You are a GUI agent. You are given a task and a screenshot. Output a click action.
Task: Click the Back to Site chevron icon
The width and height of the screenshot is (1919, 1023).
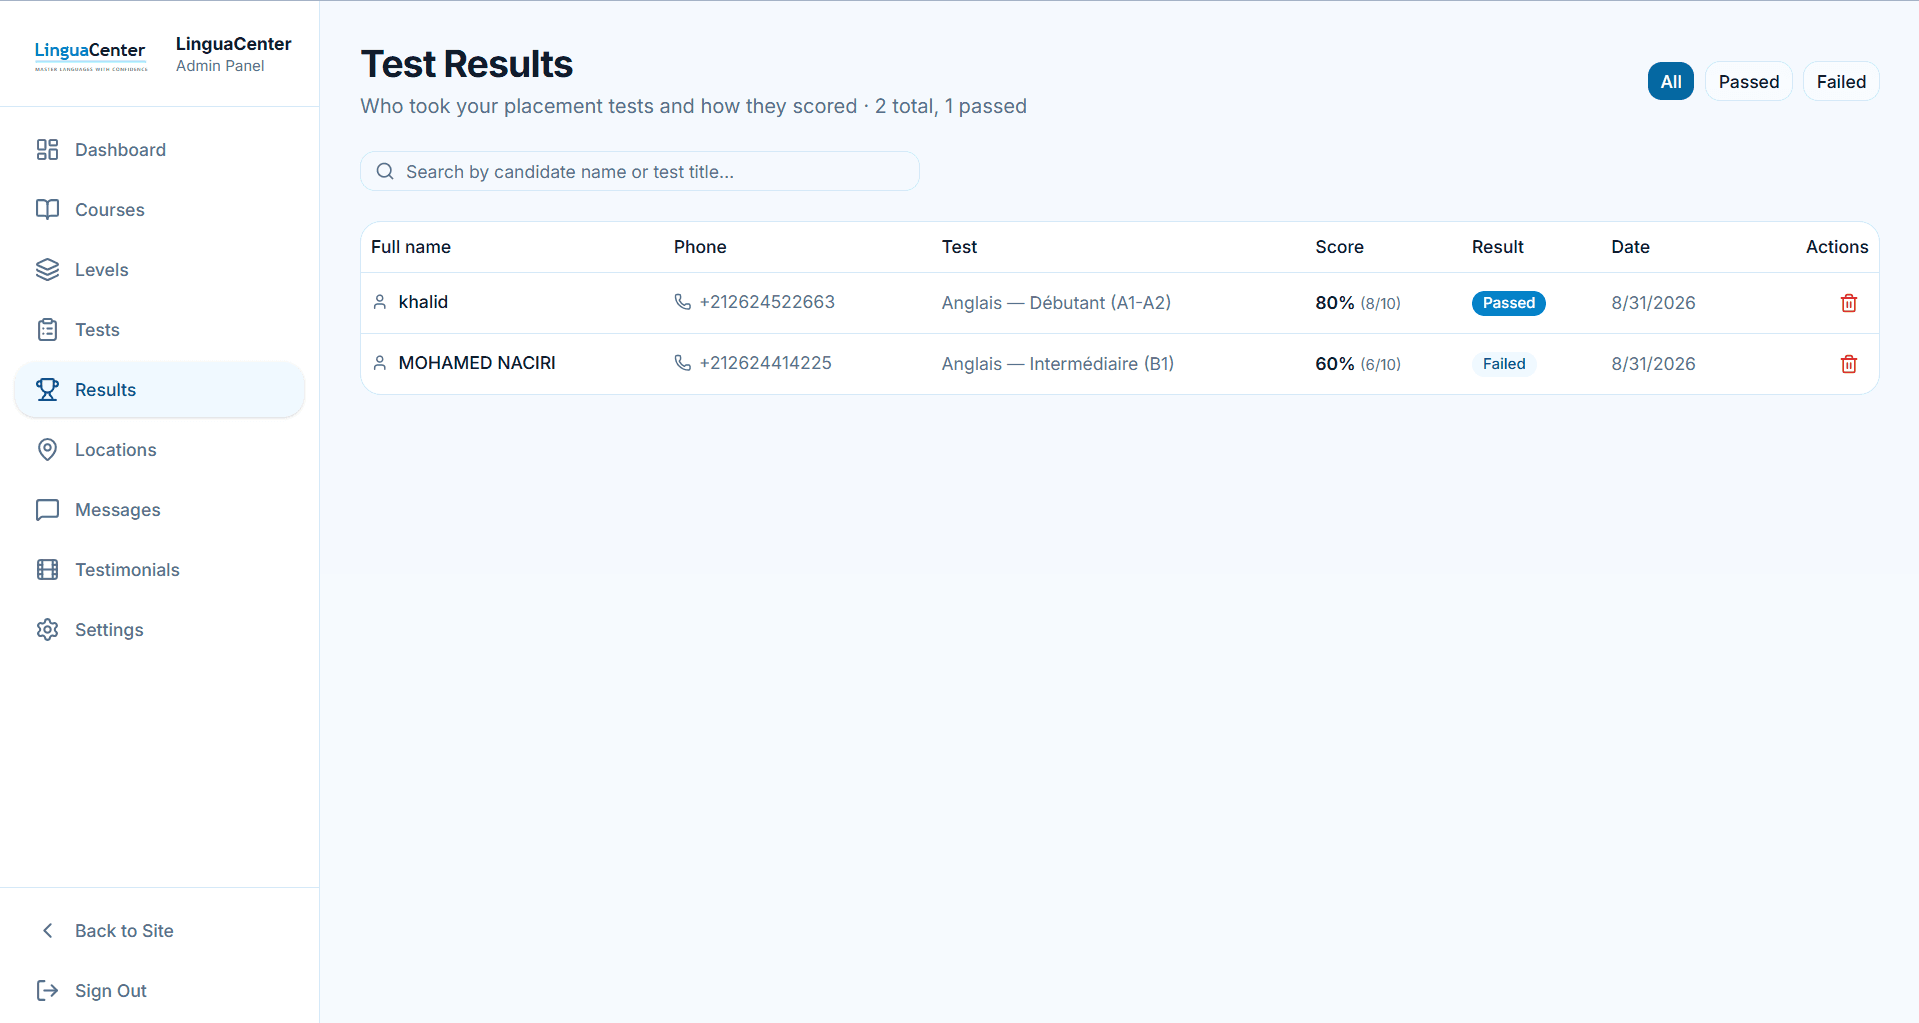click(x=47, y=931)
